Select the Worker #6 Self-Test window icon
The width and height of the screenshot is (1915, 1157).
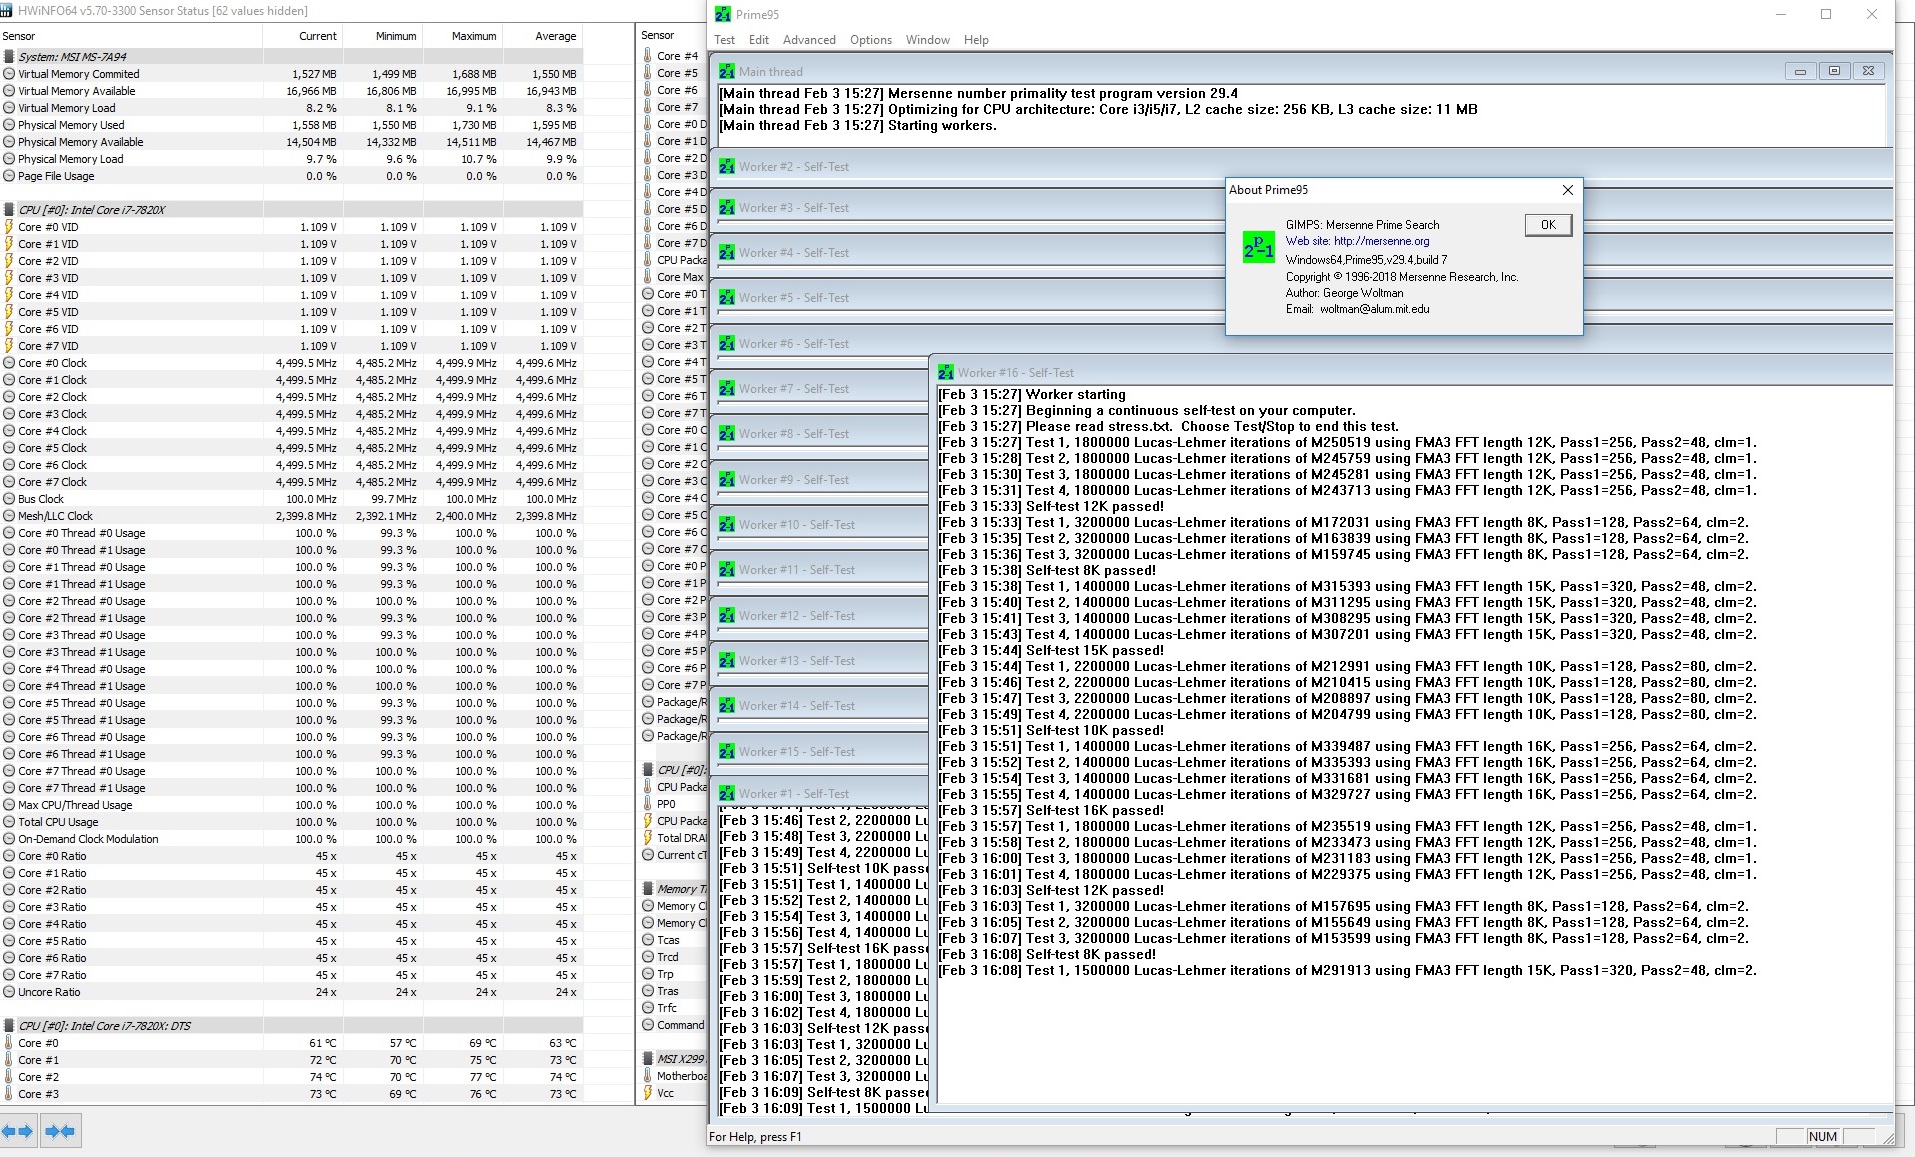(727, 344)
